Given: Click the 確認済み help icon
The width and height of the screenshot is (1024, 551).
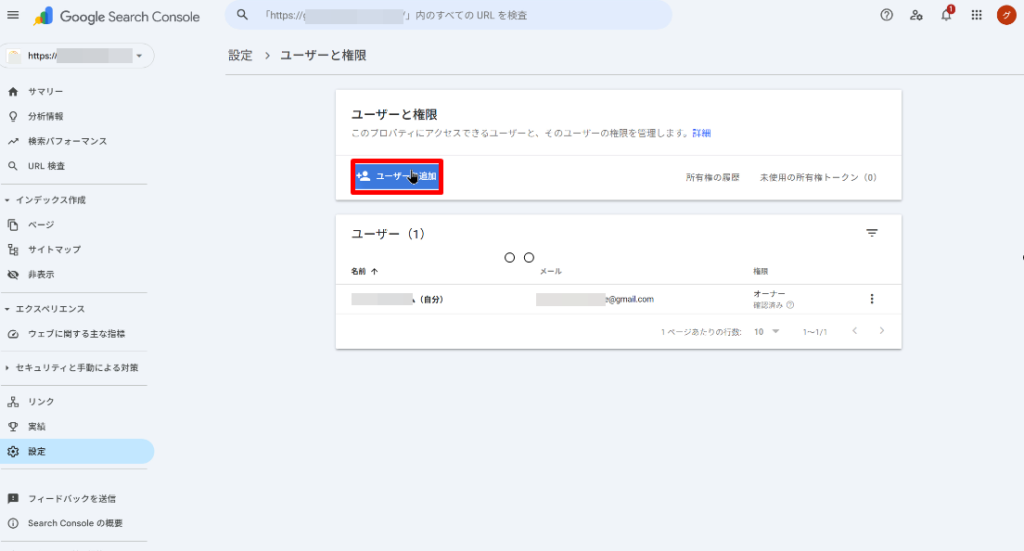Looking at the screenshot, I should 790,305.
